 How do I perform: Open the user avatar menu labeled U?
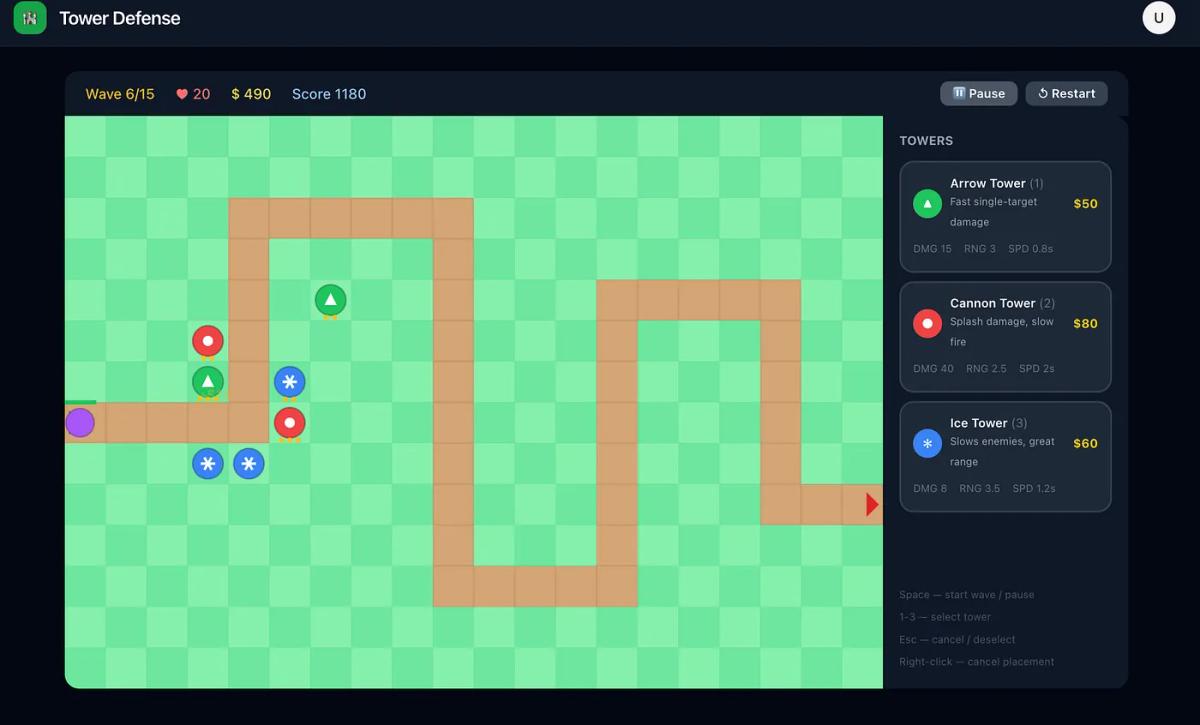1158,17
